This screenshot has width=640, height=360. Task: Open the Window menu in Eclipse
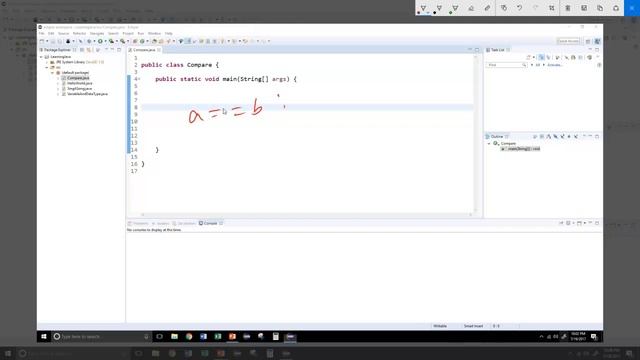coord(154,33)
